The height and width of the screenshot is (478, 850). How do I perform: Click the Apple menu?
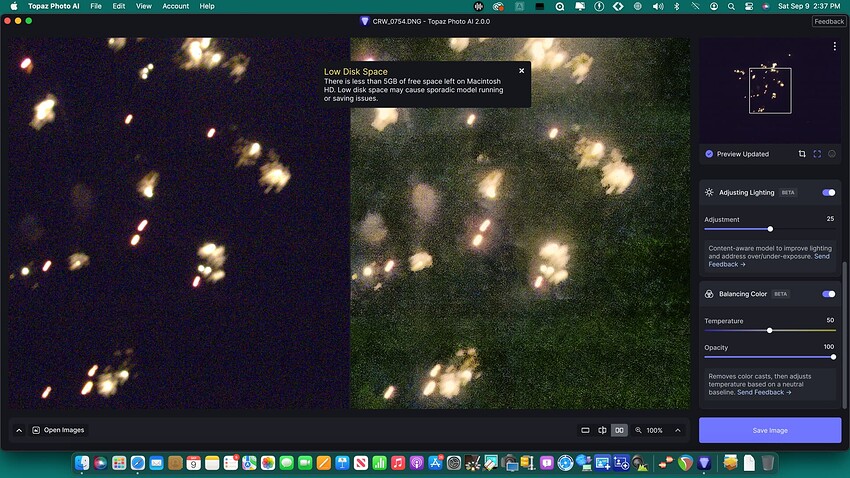pos(14,7)
